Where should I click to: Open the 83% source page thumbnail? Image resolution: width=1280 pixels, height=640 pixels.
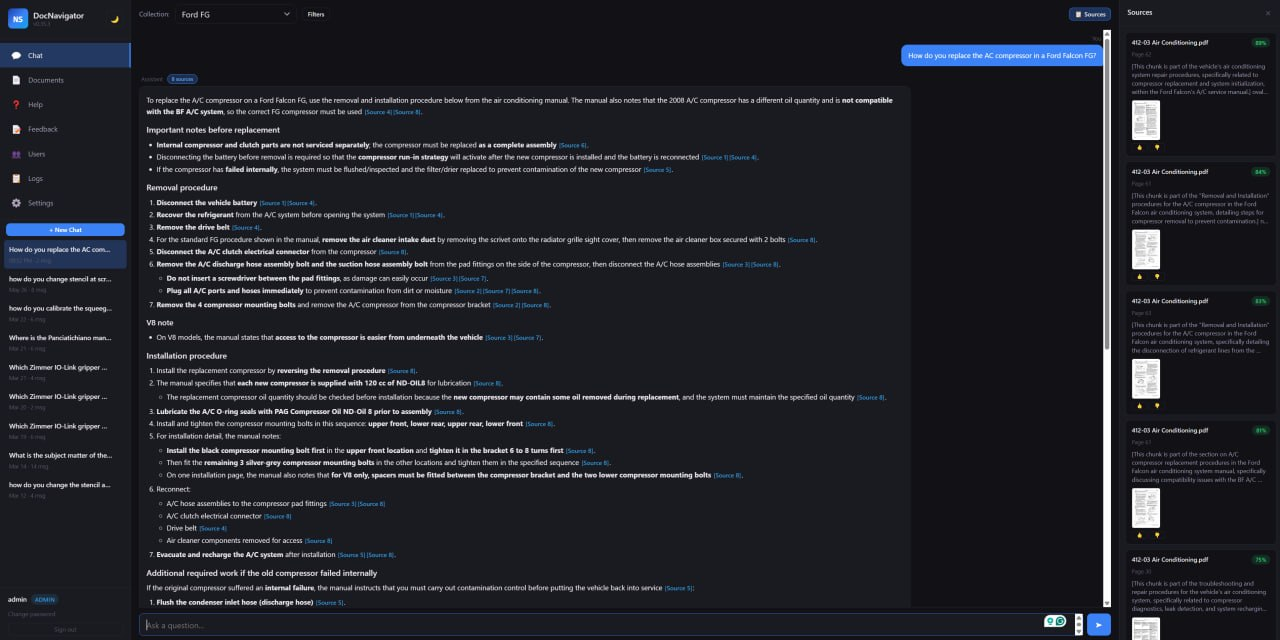1146,379
